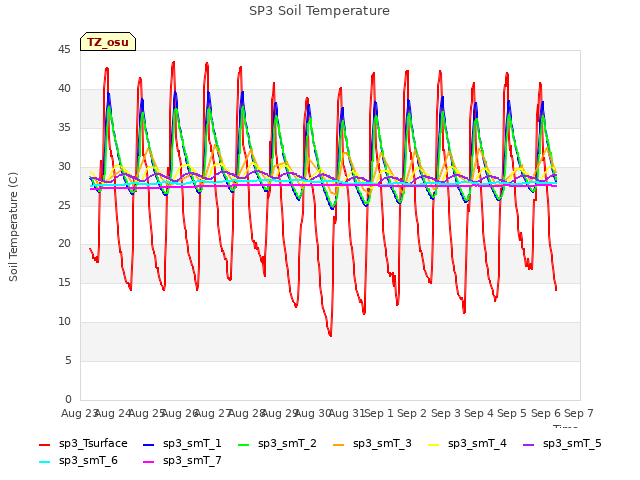This screenshot has height=480, width=640.
Task: Click the Aug 30 x-axis tick label
Action: click(x=312, y=413)
